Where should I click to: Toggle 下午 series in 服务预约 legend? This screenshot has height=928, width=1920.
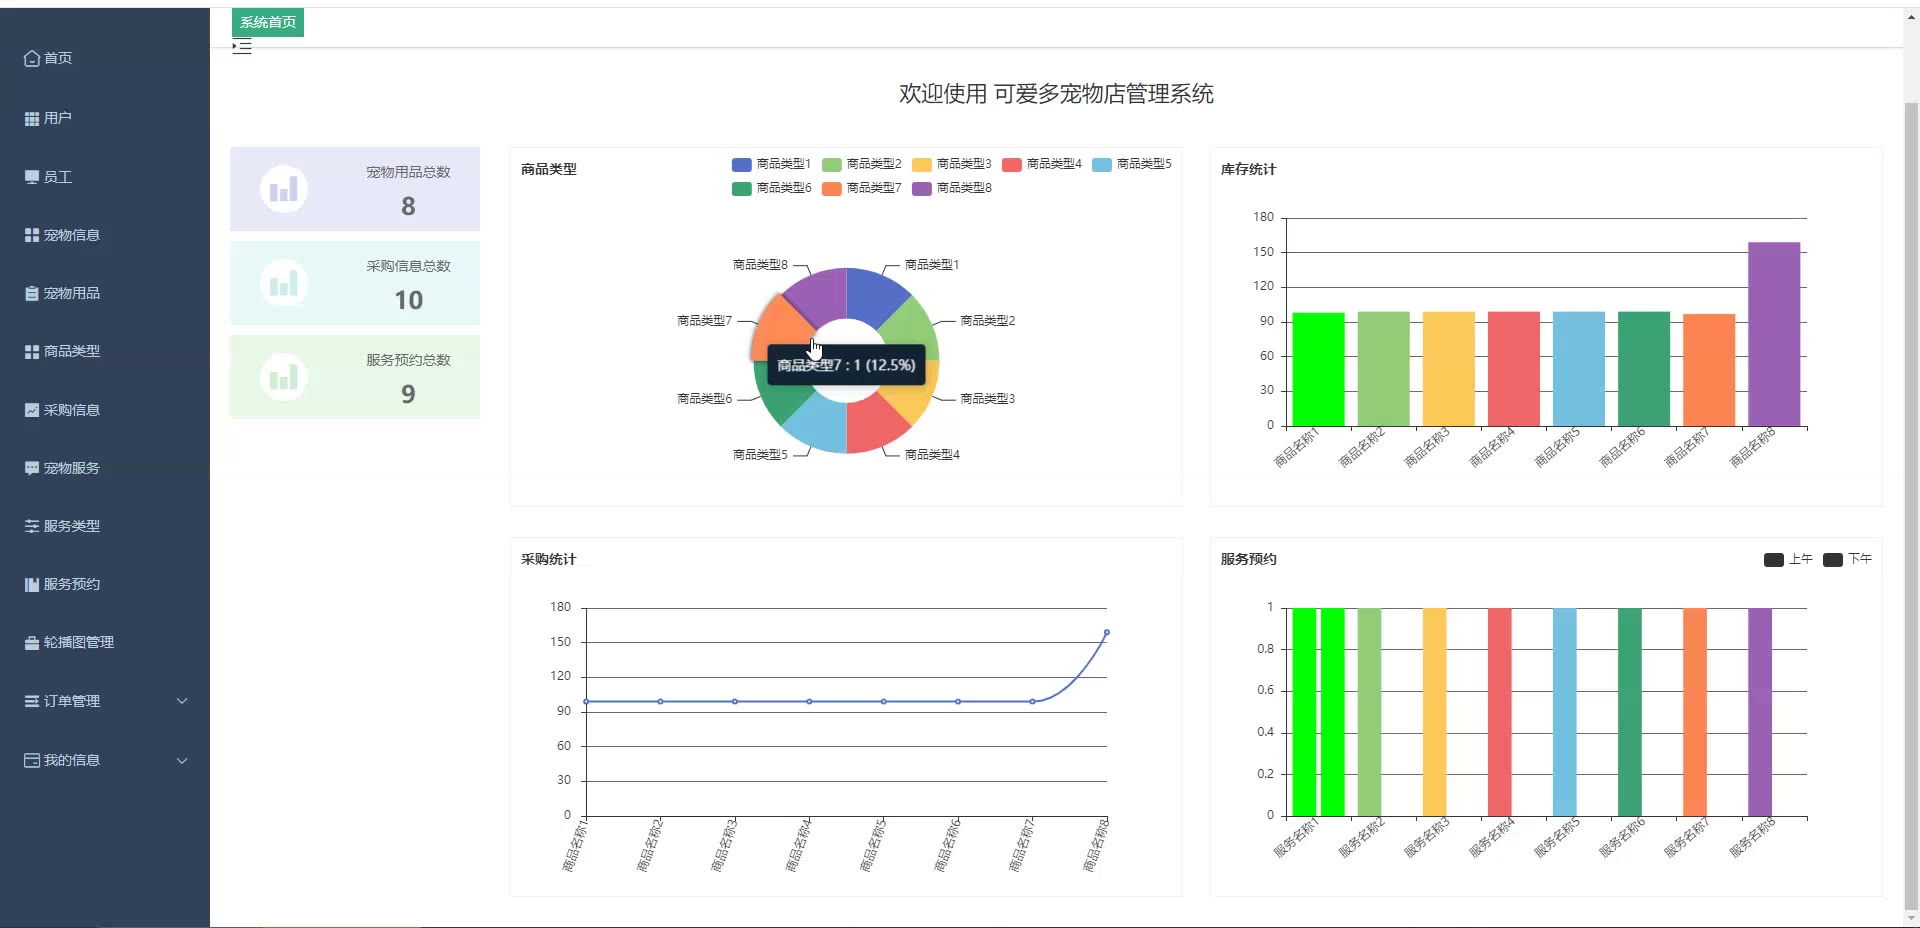coord(1847,559)
